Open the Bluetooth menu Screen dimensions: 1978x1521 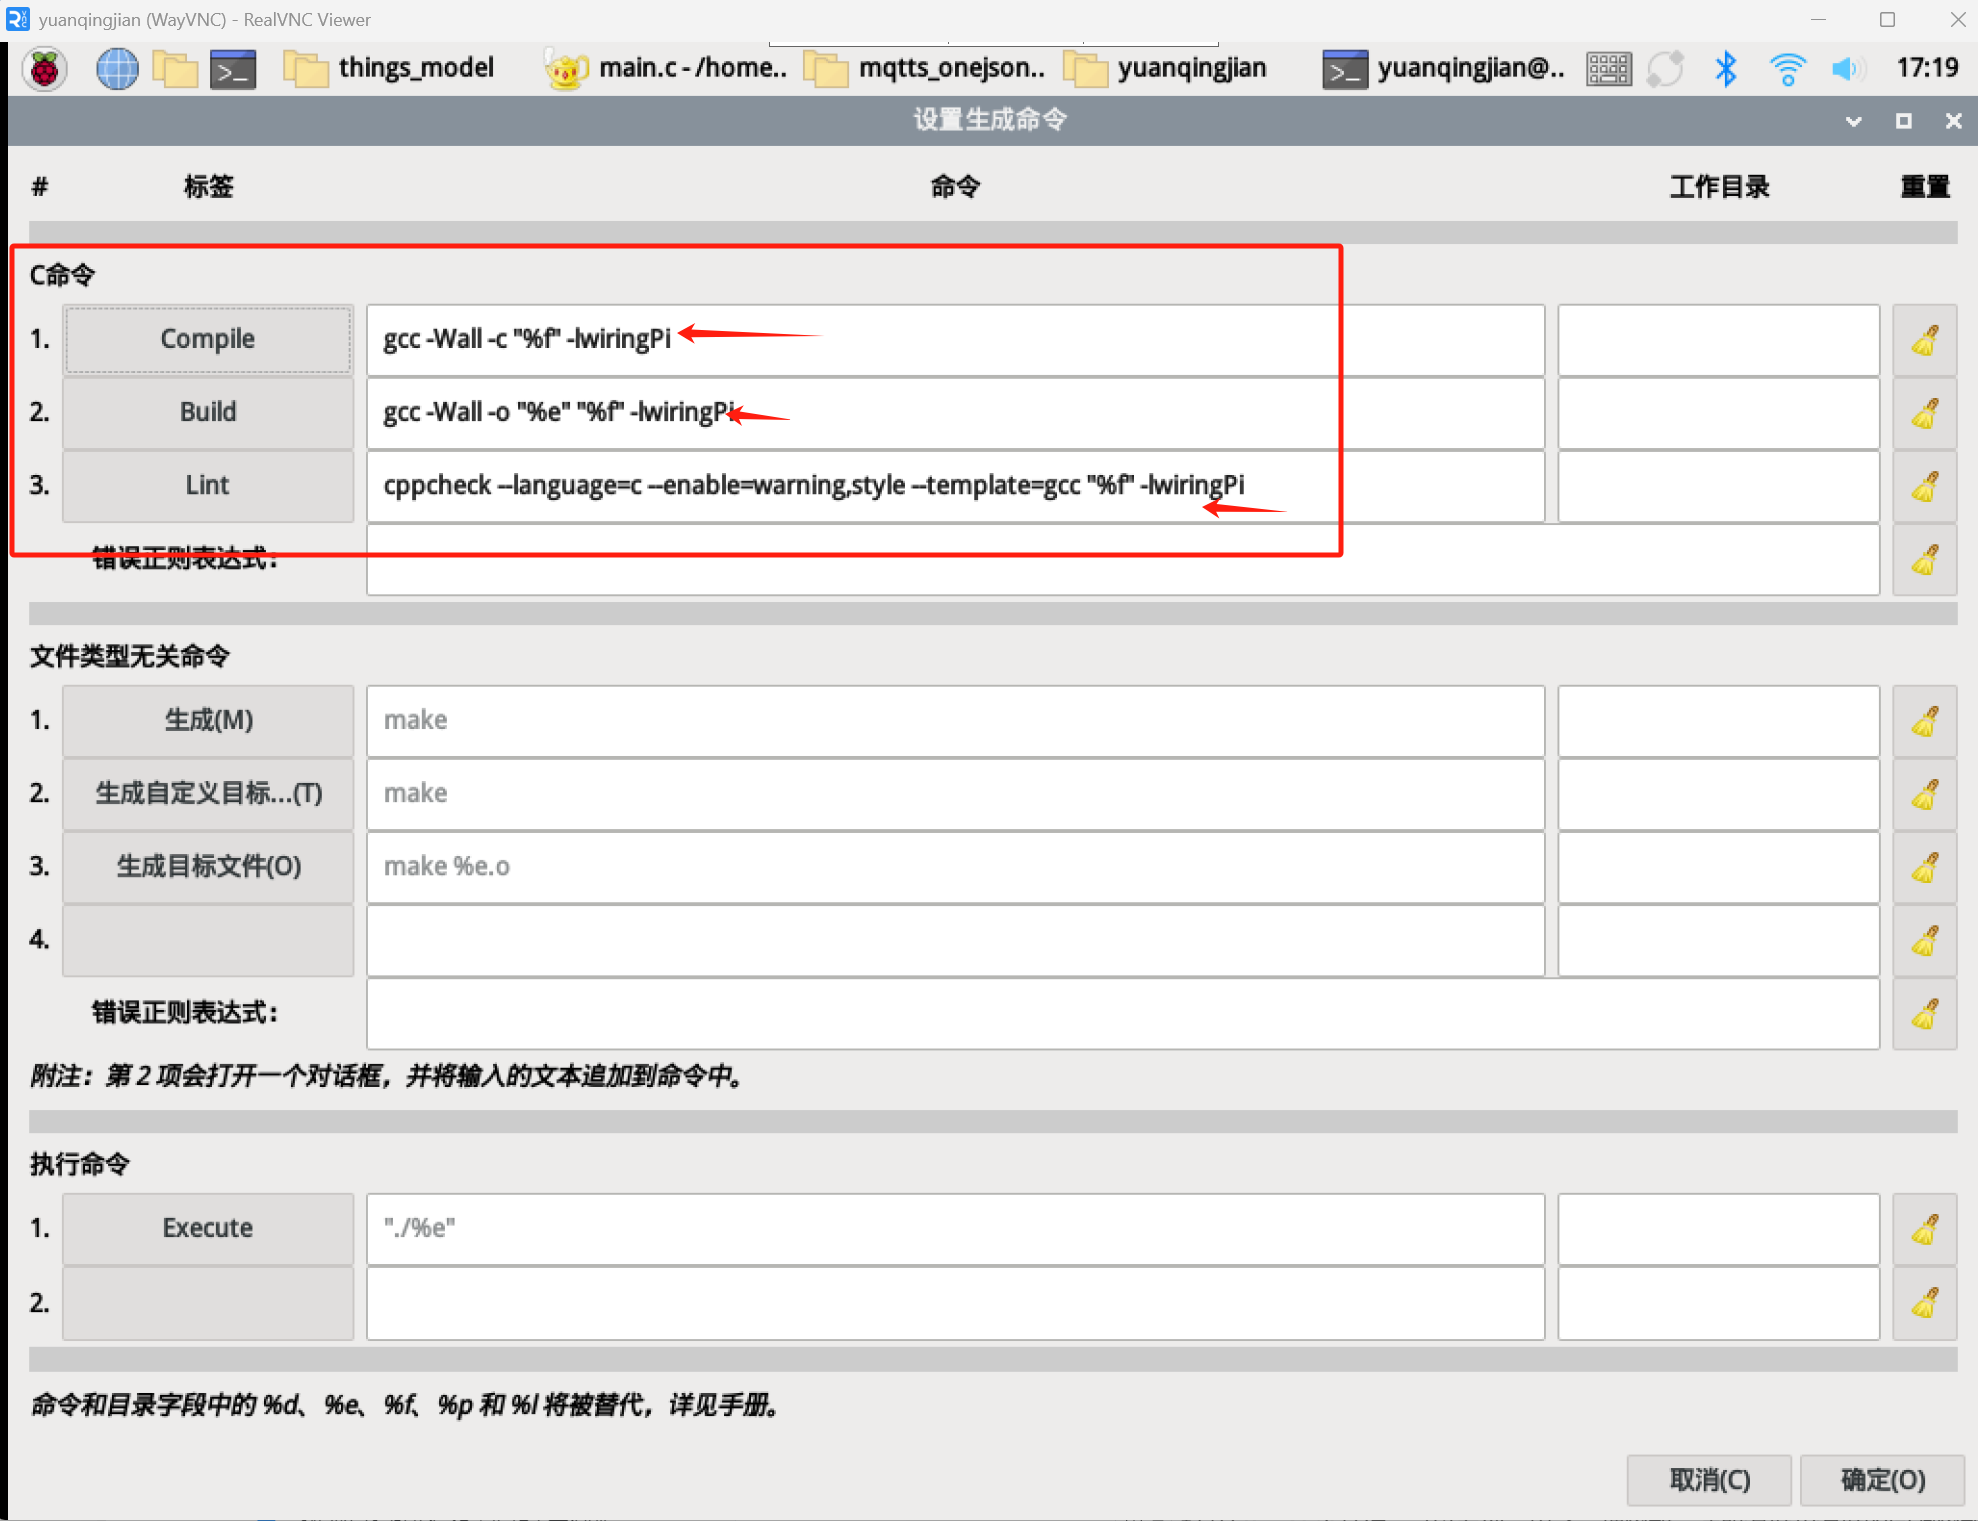click(1726, 68)
